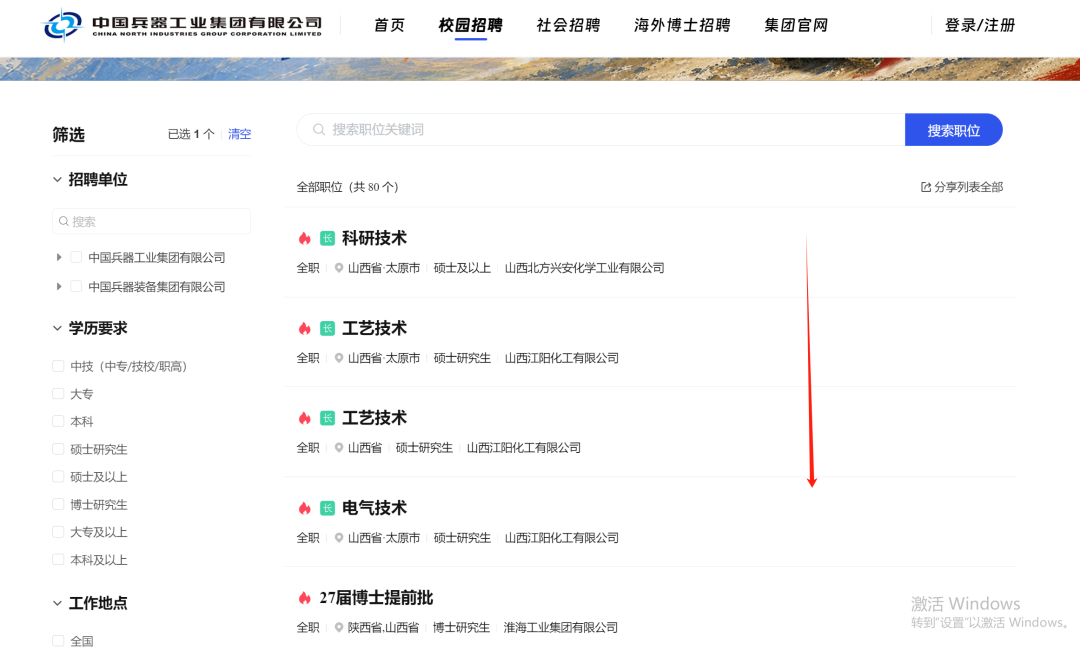Click the flame icon next to 电气技术
The image size is (1080, 656).
tap(304, 509)
